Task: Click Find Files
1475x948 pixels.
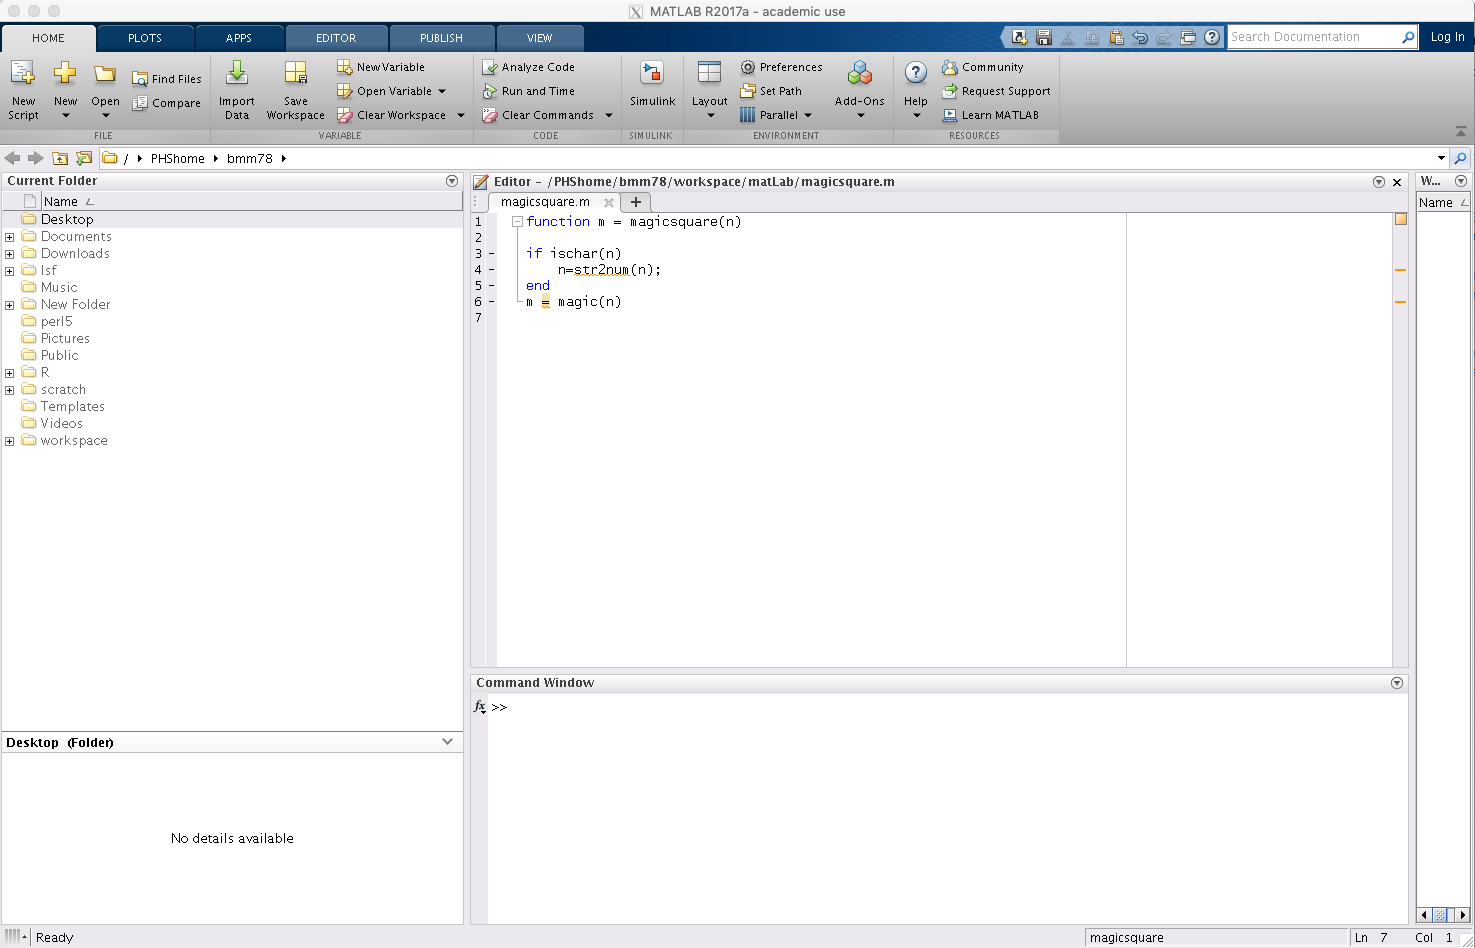Action: 167,79
